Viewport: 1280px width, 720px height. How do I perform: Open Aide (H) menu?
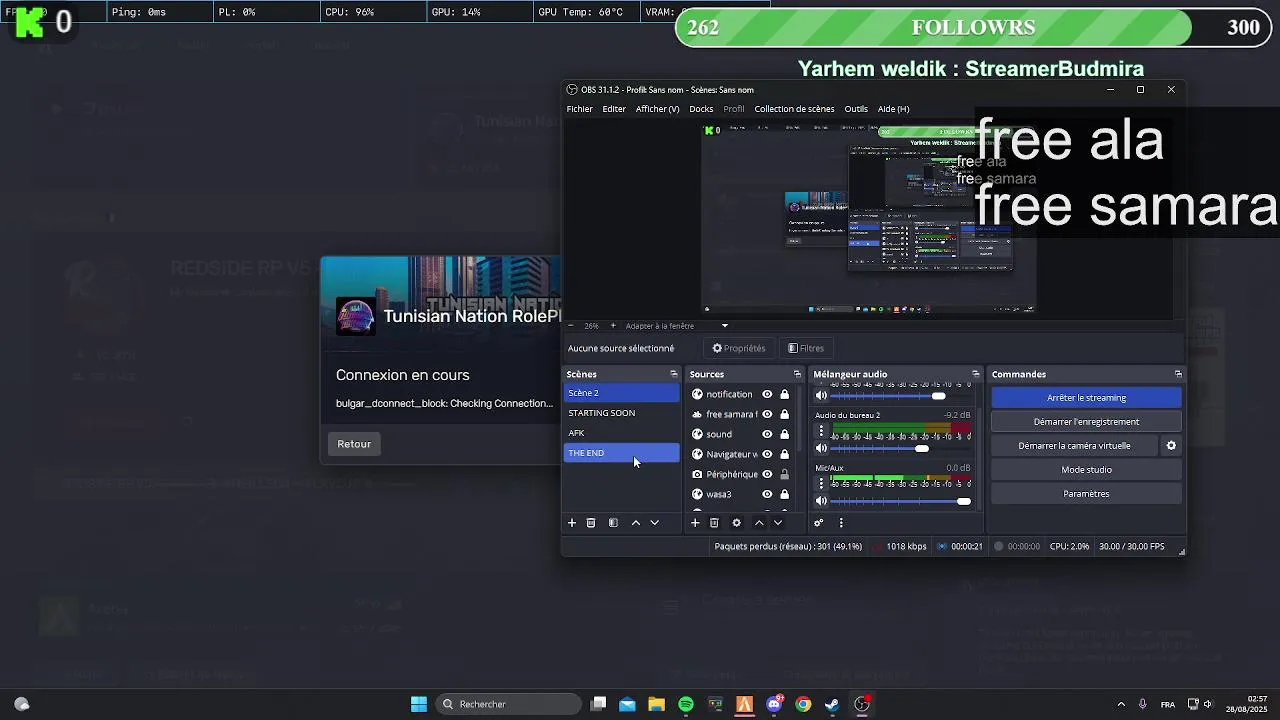point(893,109)
